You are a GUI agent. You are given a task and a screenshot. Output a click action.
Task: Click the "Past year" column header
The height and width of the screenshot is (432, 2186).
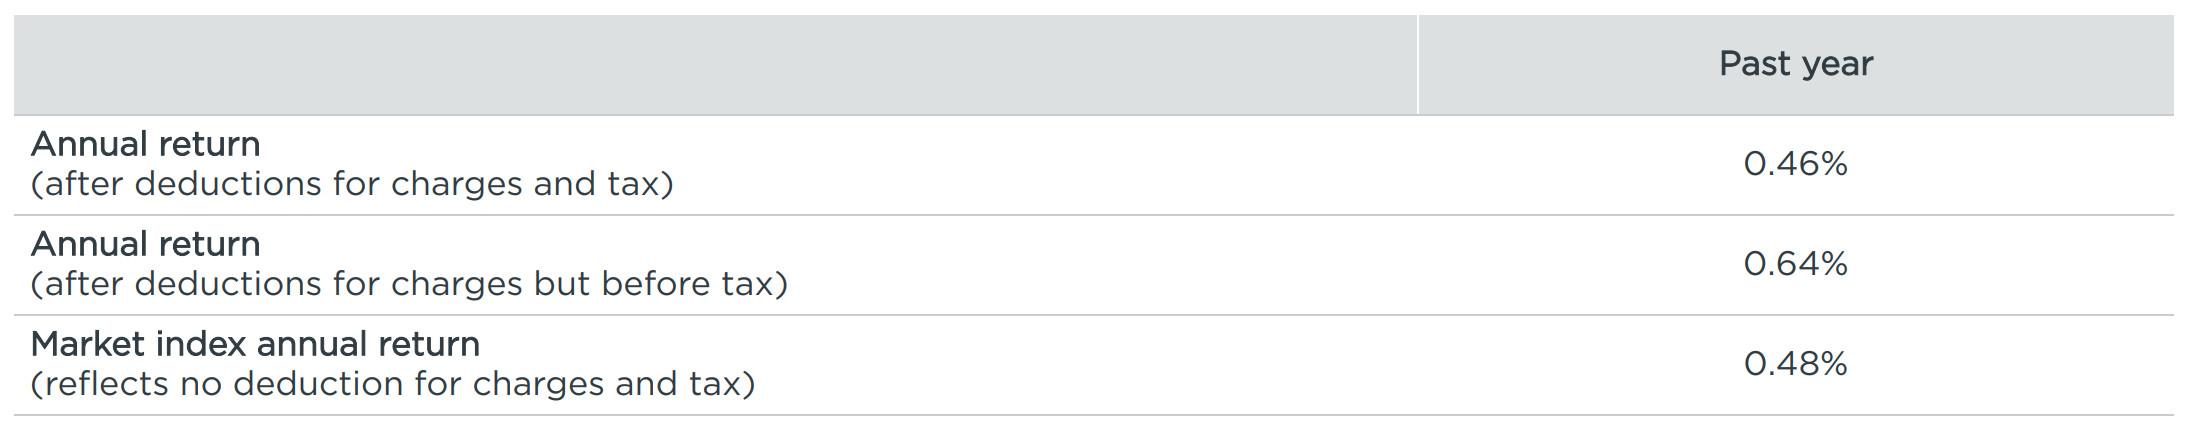(1795, 64)
